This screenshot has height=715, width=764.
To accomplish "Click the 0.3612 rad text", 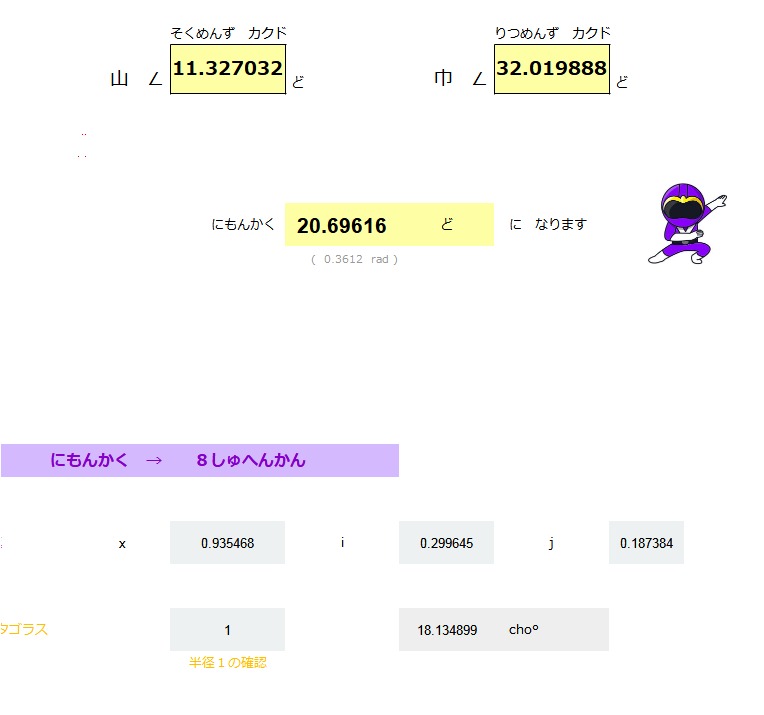I will pos(355,259).
